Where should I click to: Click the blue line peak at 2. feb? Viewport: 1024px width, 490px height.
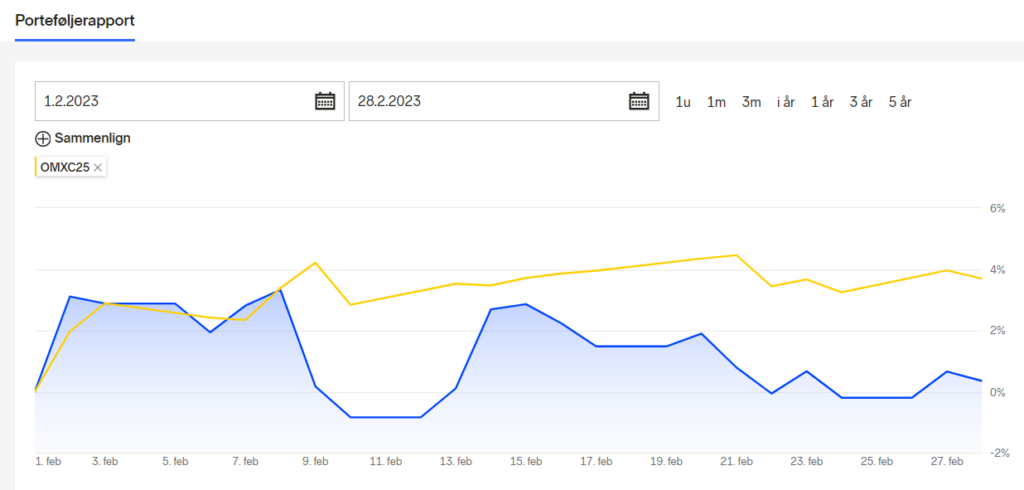pos(69,297)
